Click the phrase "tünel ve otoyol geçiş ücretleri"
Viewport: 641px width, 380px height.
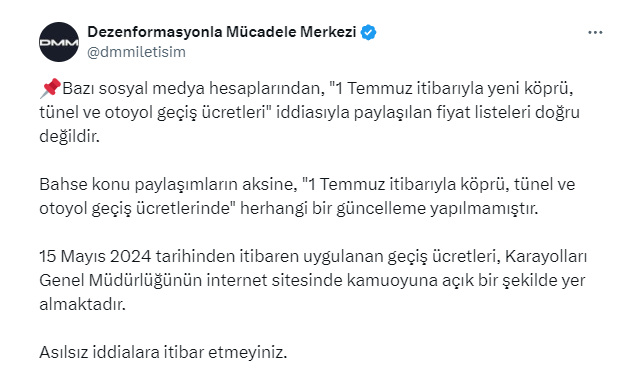click(x=153, y=112)
